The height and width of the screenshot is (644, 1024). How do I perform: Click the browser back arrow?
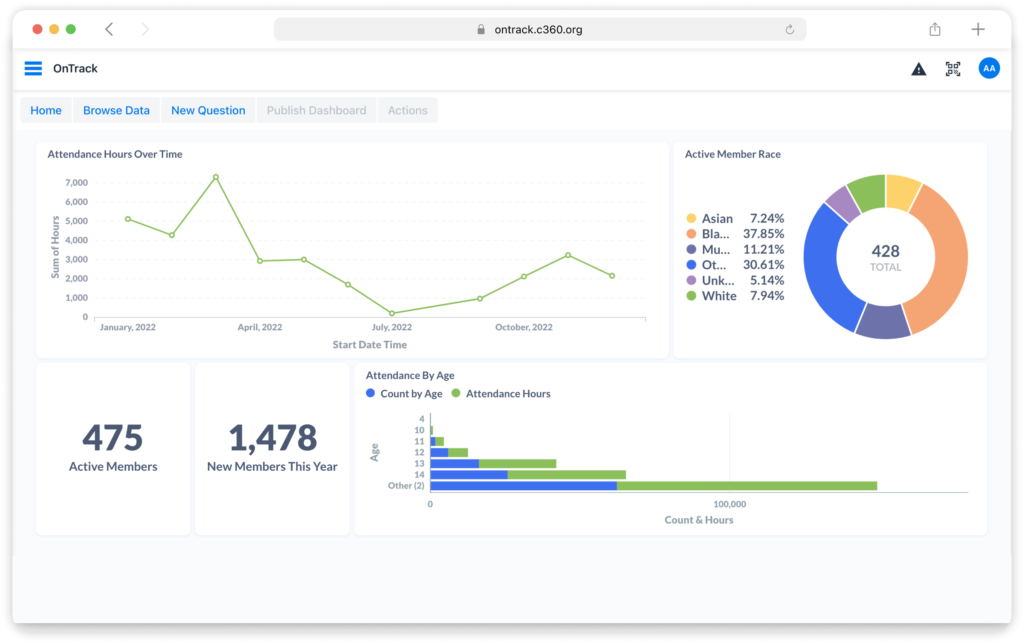click(109, 29)
